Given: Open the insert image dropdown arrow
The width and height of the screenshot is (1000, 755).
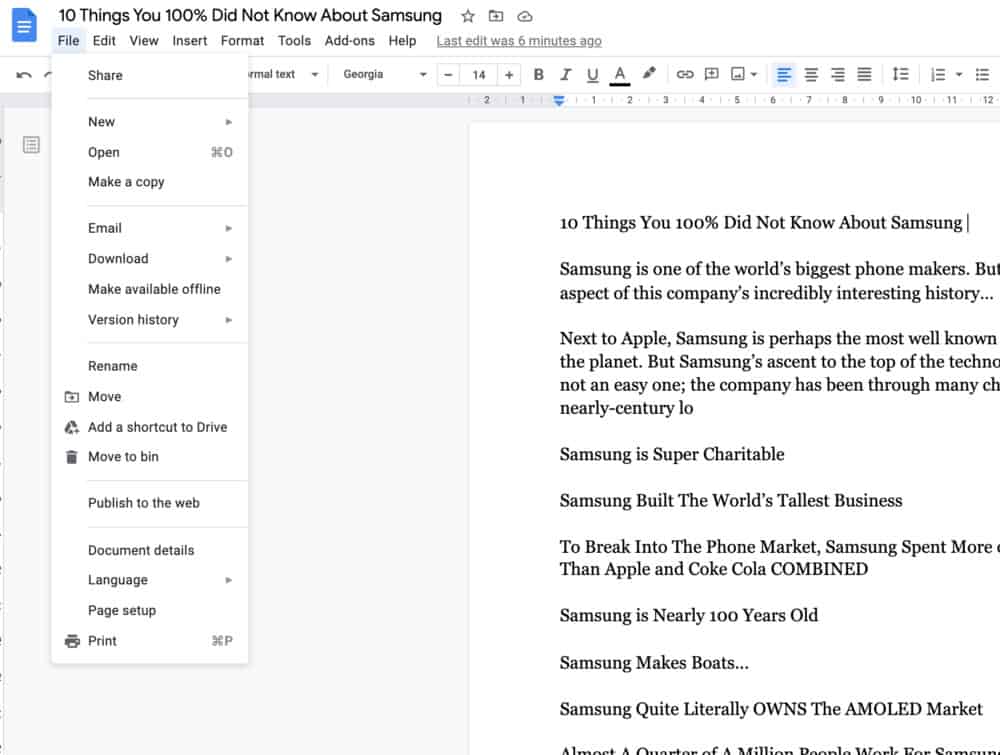Looking at the screenshot, I should (x=754, y=75).
